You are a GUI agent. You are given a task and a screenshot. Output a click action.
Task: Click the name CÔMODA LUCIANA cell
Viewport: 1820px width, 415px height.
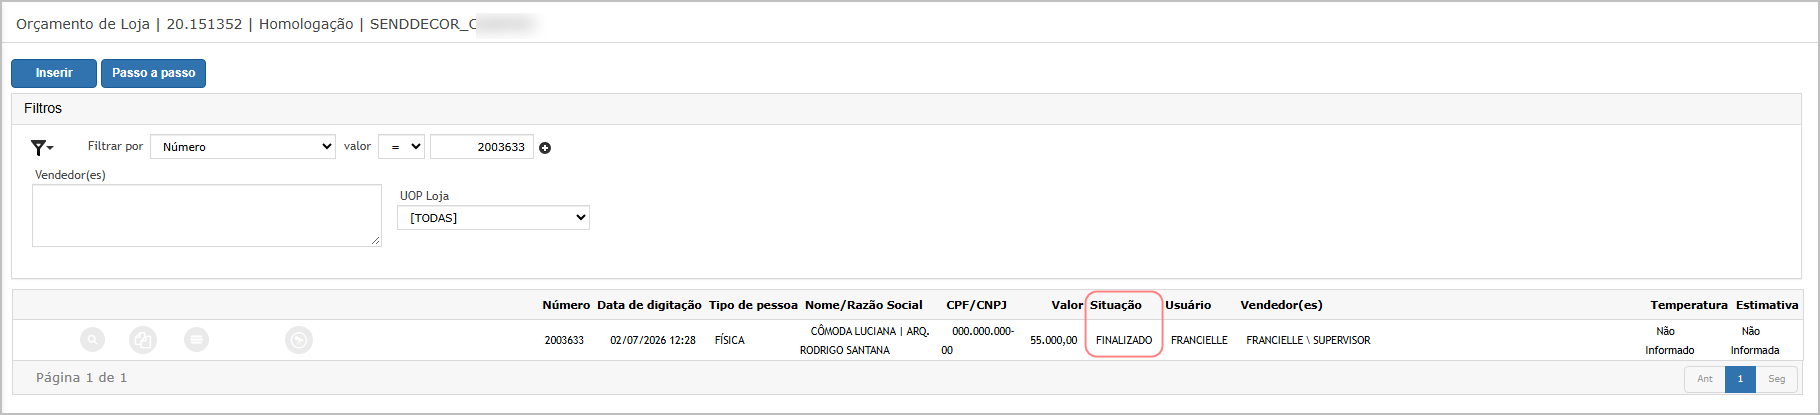tap(864, 340)
